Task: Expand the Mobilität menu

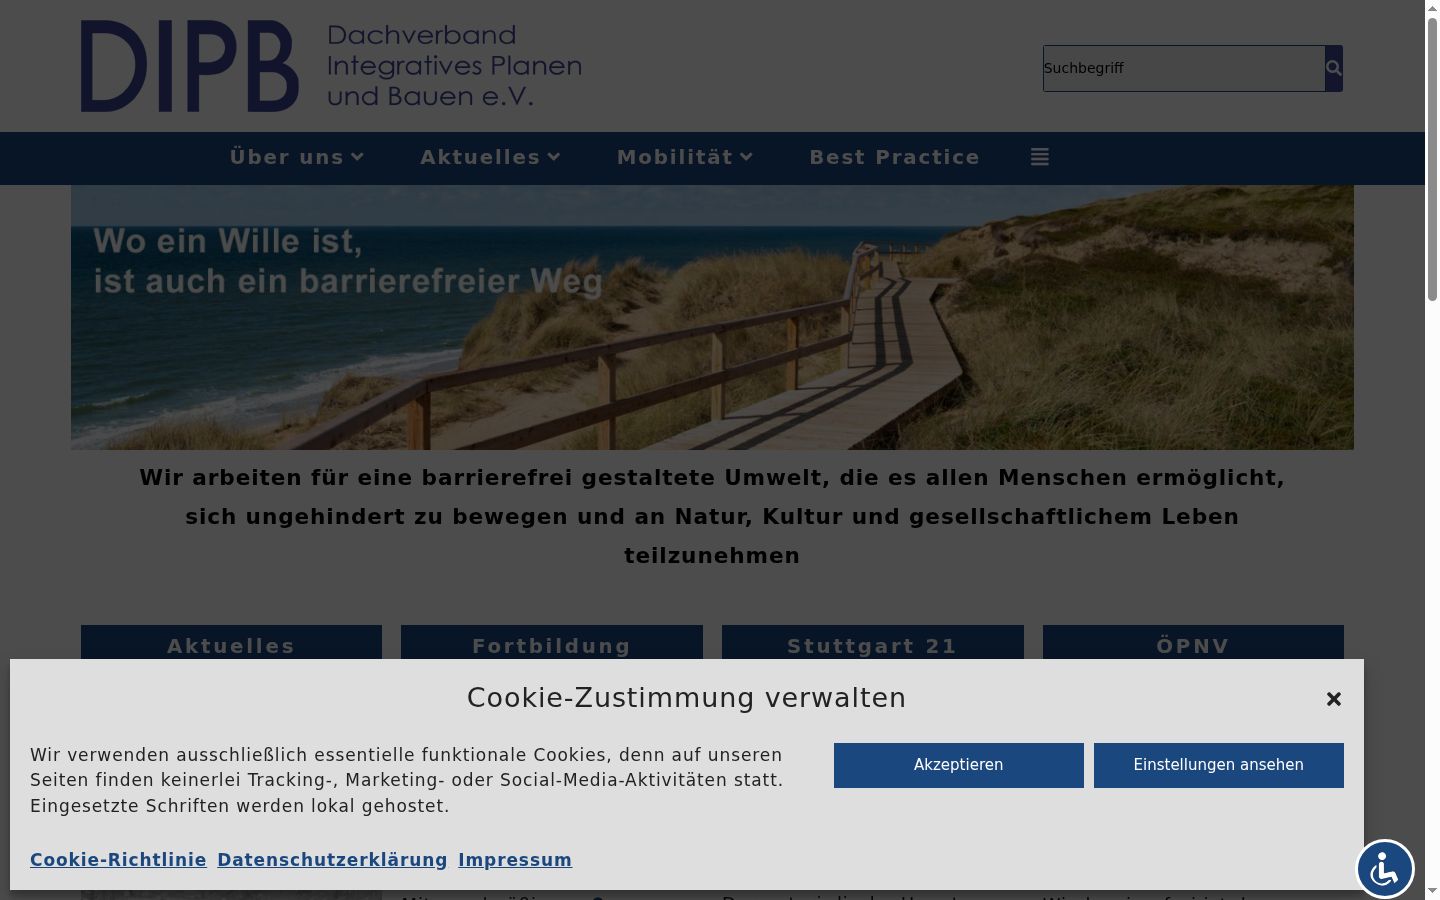Action: tap(685, 157)
